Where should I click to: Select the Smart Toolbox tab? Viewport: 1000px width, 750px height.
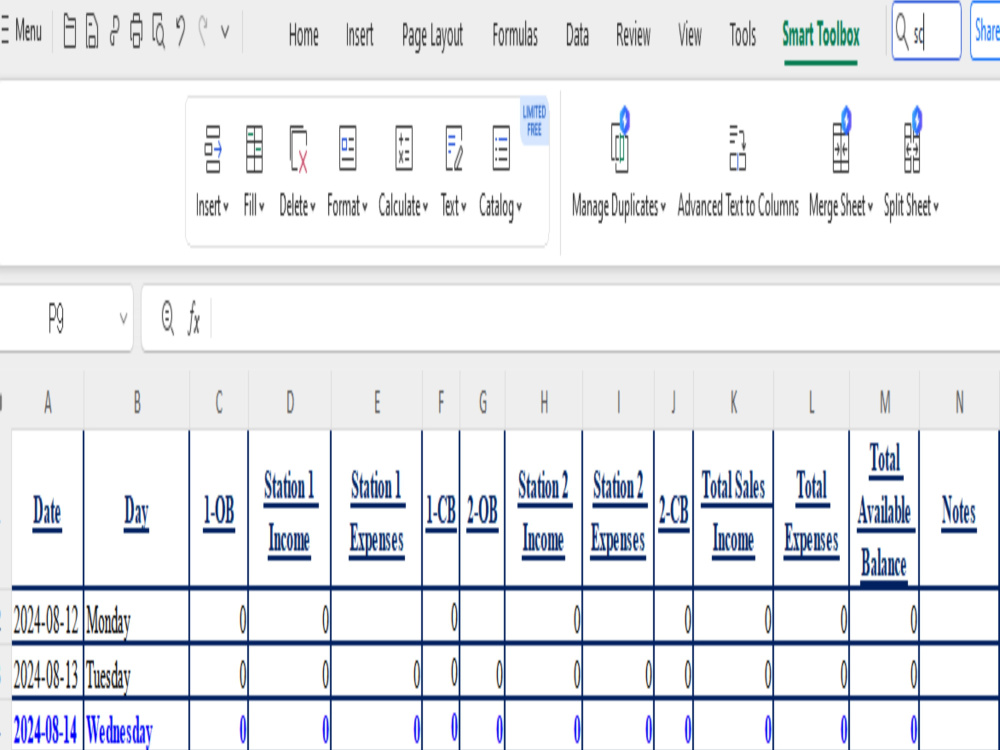pos(821,34)
